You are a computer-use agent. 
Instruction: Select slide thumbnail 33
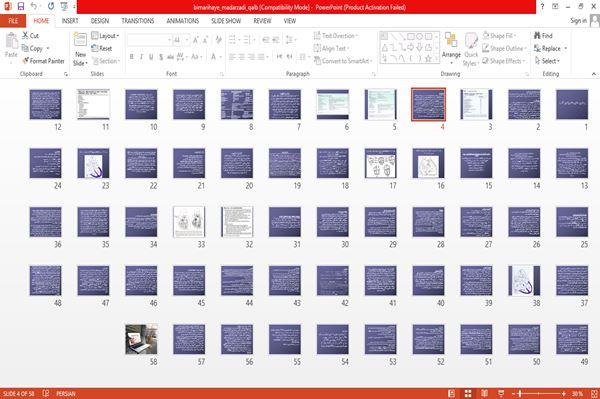point(189,222)
